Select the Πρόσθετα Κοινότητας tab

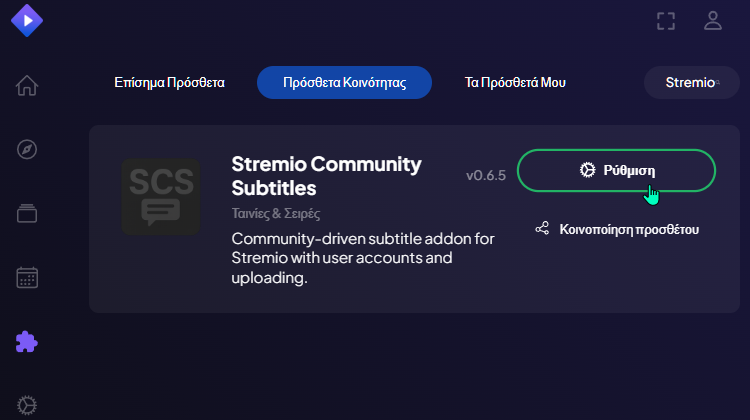pyautogui.click(x=344, y=83)
